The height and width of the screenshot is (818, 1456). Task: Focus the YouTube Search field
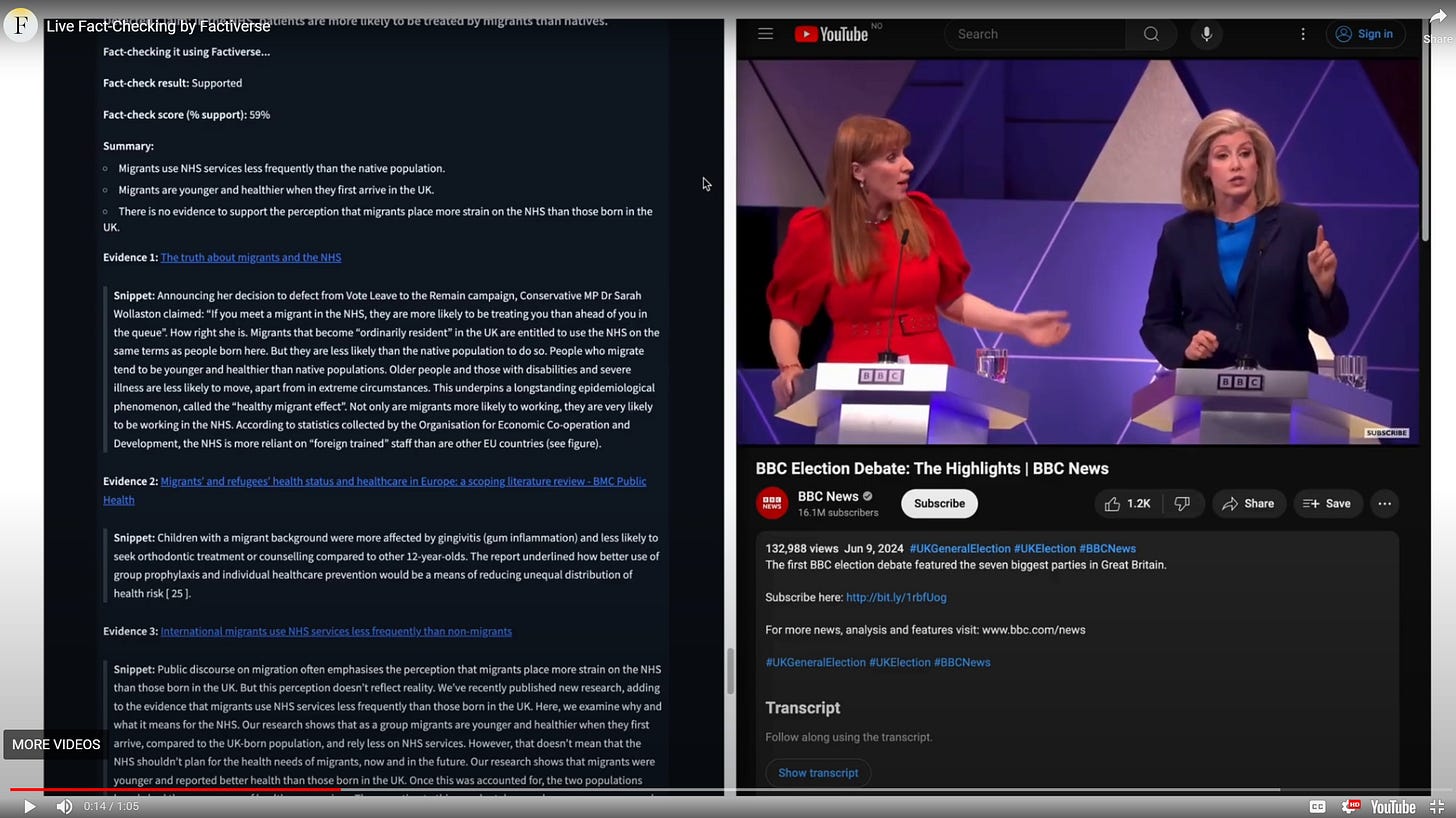pyautogui.click(x=1035, y=33)
